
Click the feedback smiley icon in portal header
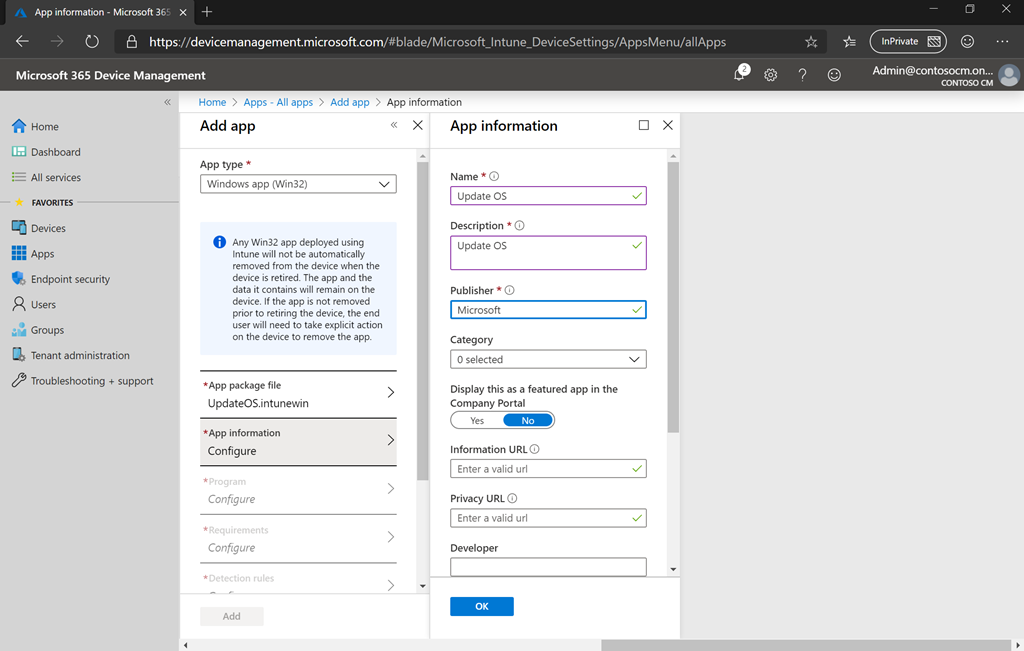[834, 75]
